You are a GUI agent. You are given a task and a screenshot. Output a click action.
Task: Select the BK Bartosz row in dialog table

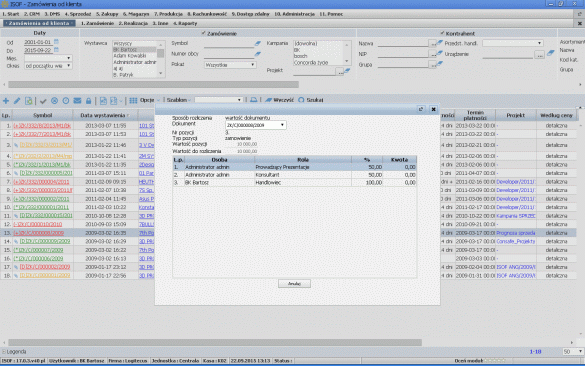point(294,182)
